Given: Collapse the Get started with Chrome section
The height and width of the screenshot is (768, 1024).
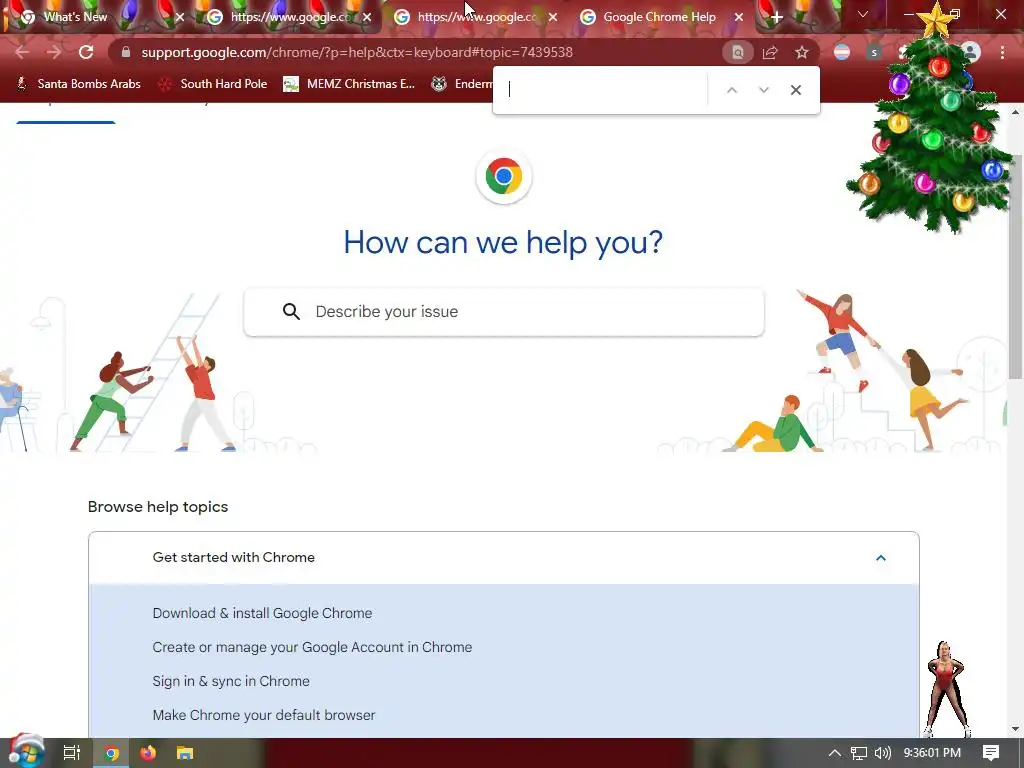Looking at the screenshot, I should pyautogui.click(x=880, y=558).
